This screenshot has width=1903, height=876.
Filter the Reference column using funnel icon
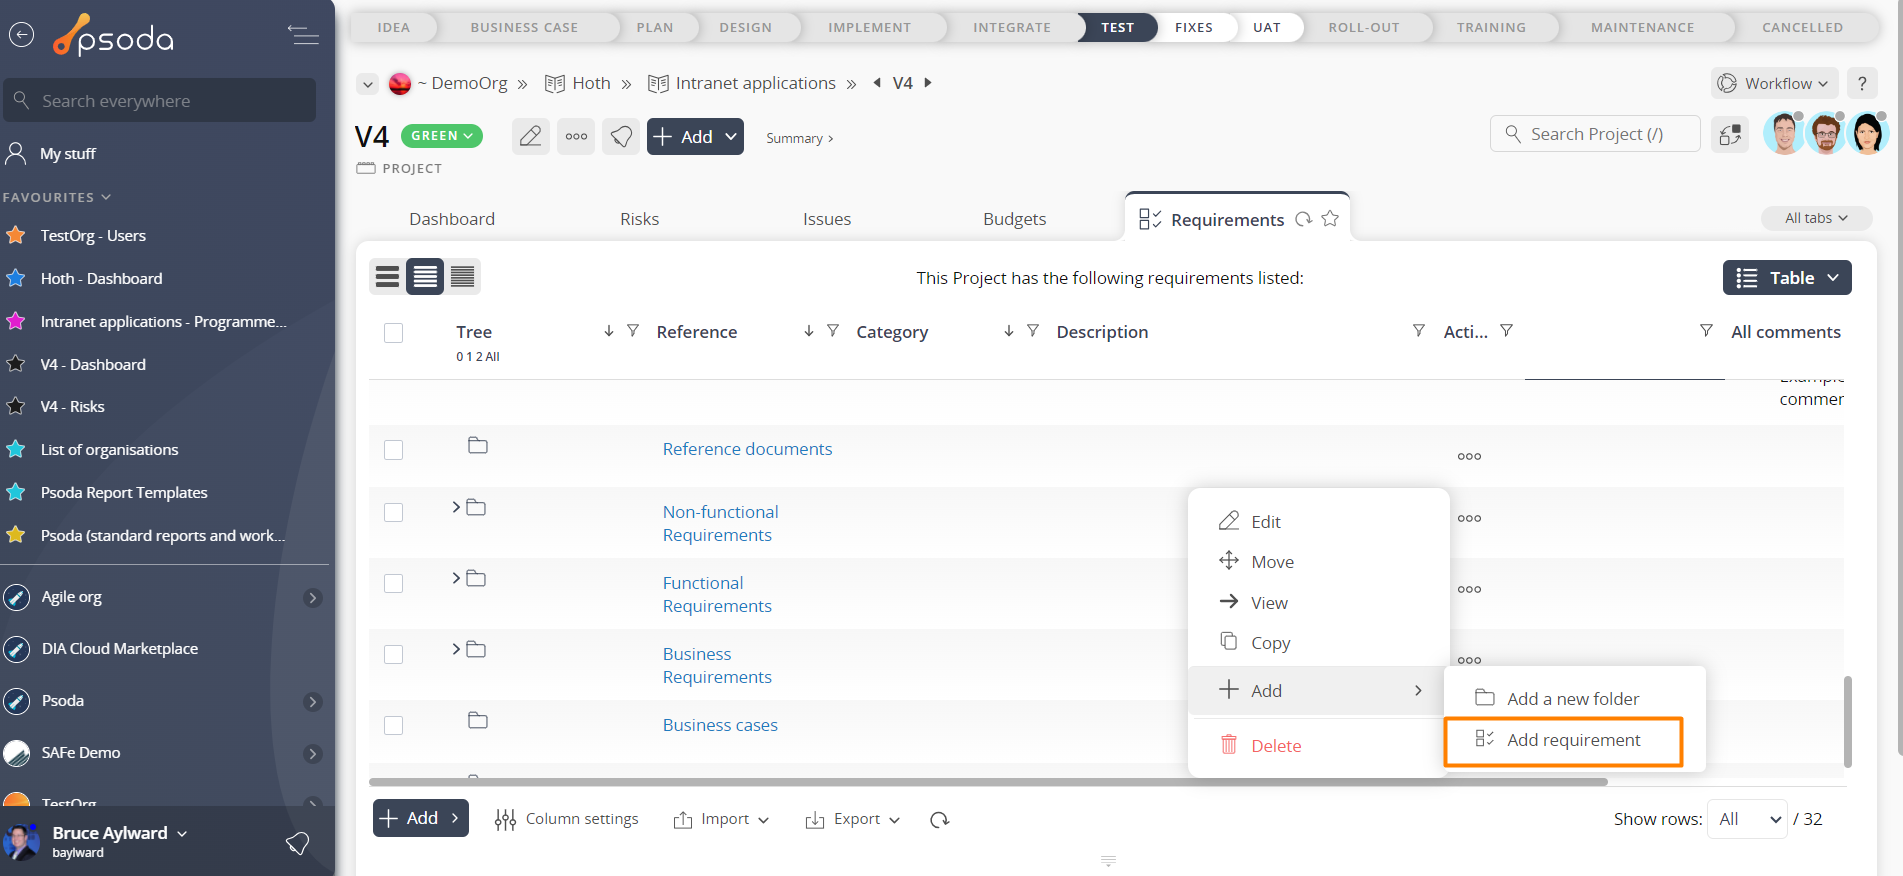pos(833,331)
